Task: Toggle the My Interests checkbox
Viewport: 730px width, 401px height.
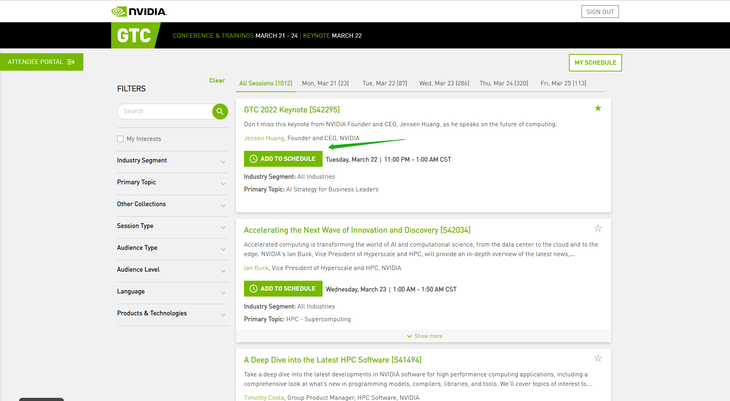Action: 120,139
